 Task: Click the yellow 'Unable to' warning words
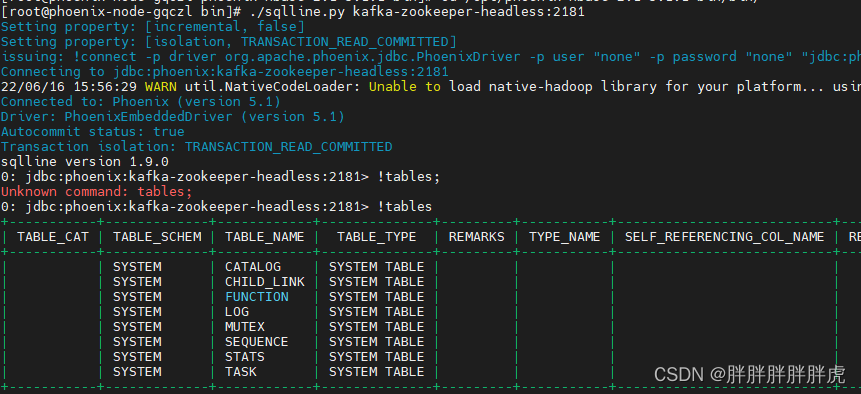coord(405,87)
